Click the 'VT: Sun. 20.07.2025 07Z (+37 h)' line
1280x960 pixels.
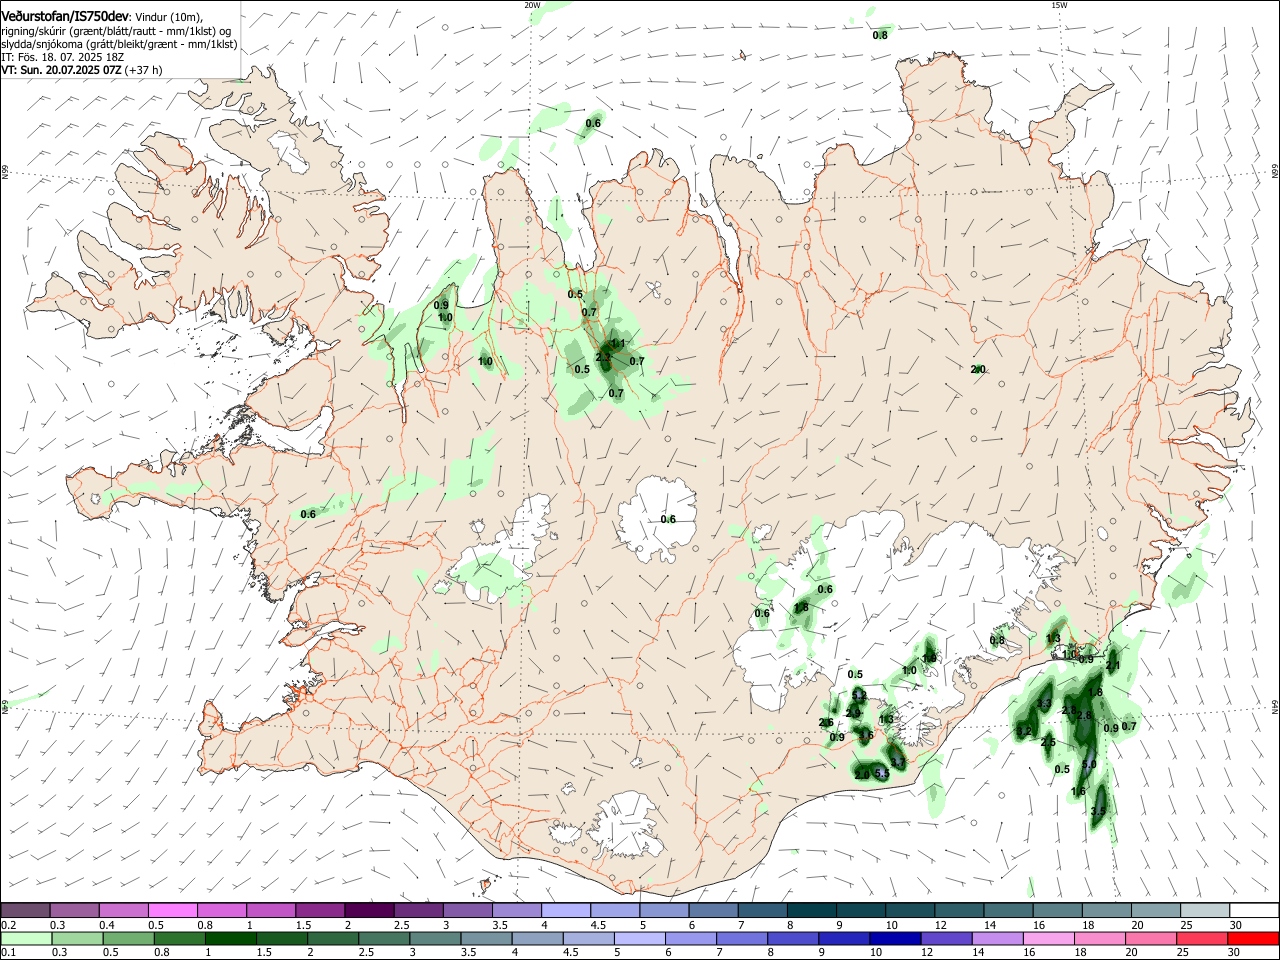click(x=82, y=70)
